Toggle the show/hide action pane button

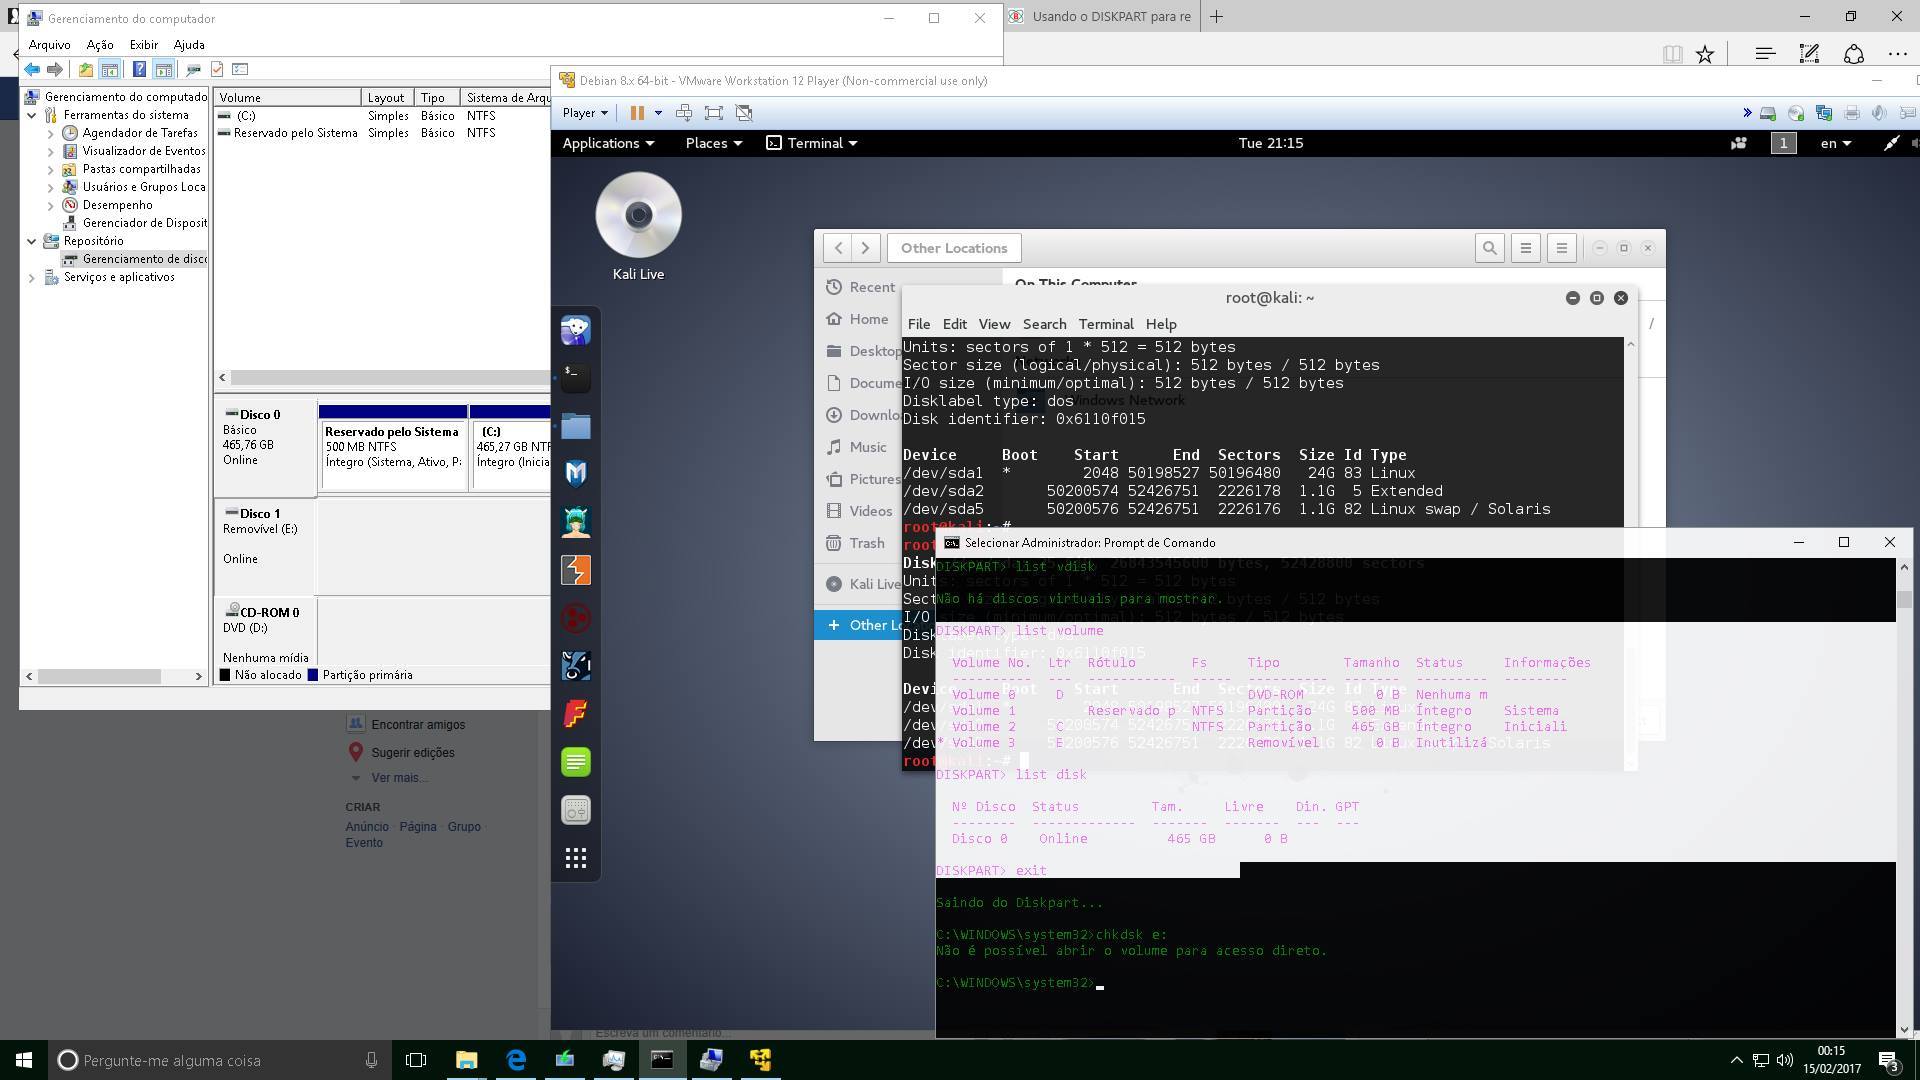(x=163, y=70)
